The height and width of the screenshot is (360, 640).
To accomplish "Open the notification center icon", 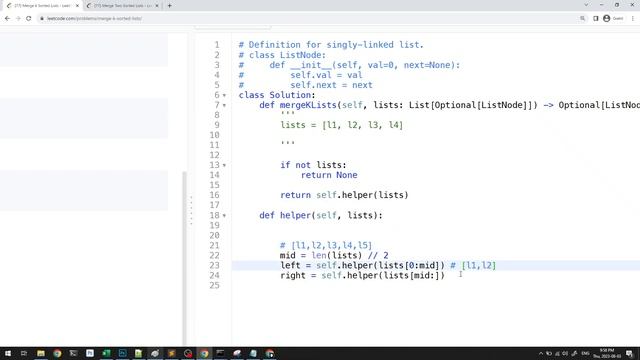I will tap(629, 353).
